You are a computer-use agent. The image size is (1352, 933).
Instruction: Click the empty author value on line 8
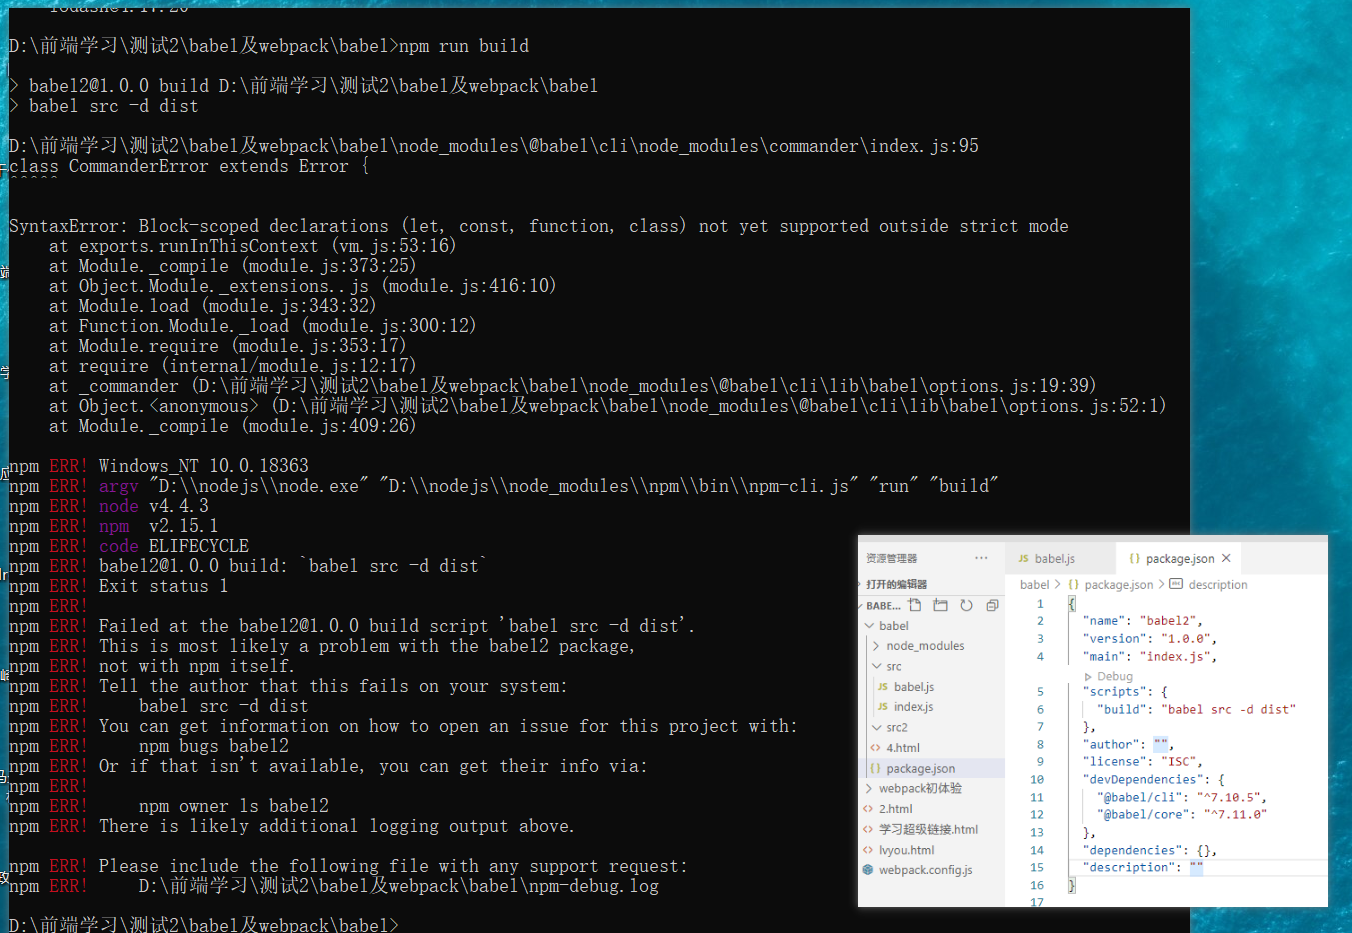click(1160, 744)
